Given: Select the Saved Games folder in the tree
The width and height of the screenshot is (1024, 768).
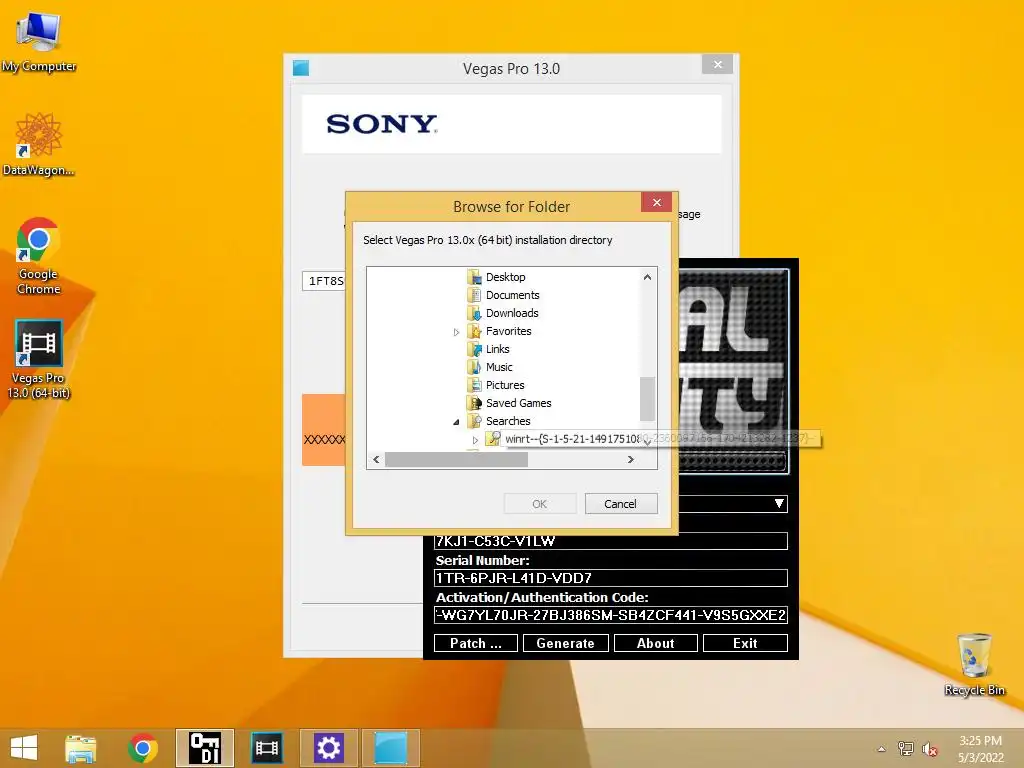Looking at the screenshot, I should 519,403.
